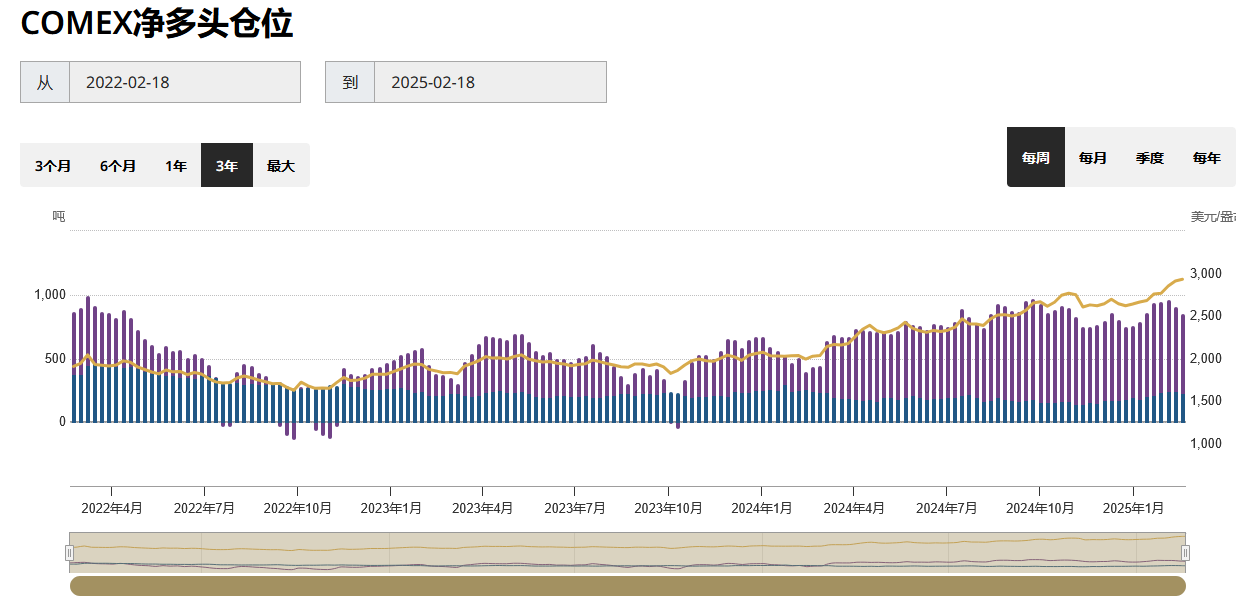Change the frequency to 季度

[1150, 157]
